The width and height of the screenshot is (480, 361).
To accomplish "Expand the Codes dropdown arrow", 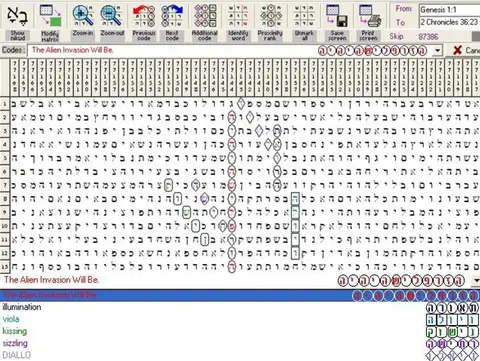I will click(x=437, y=51).
